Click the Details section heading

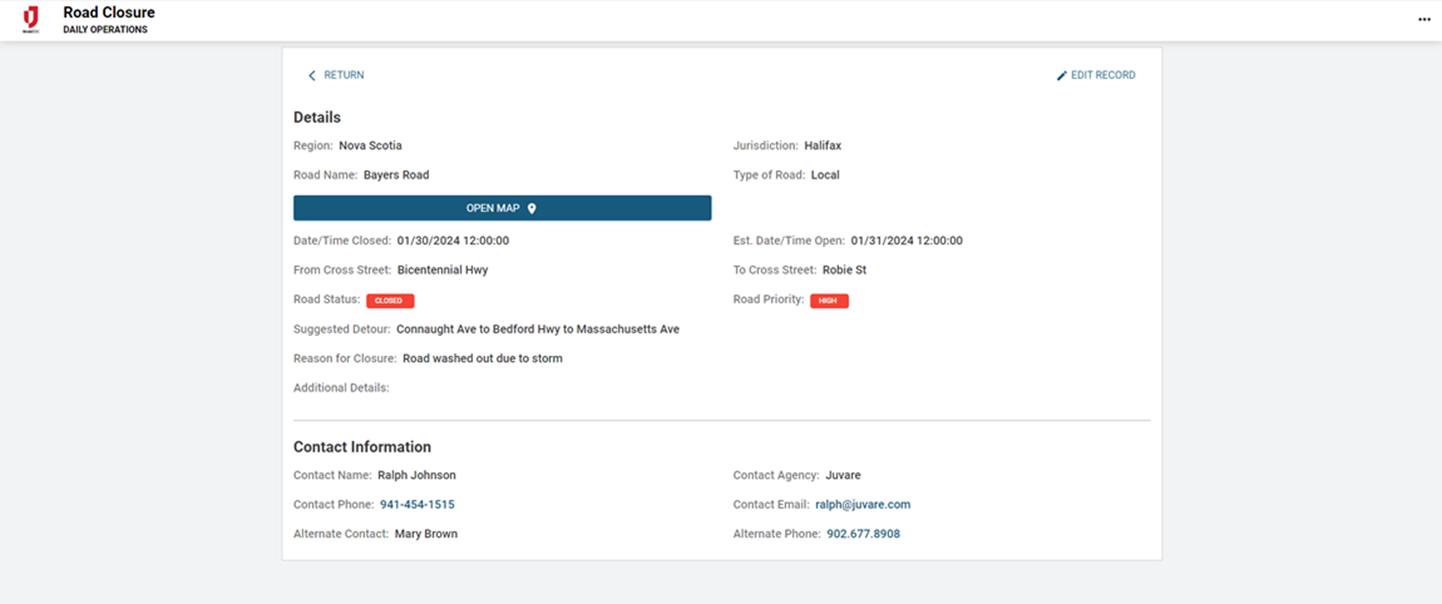click(317, 118)
